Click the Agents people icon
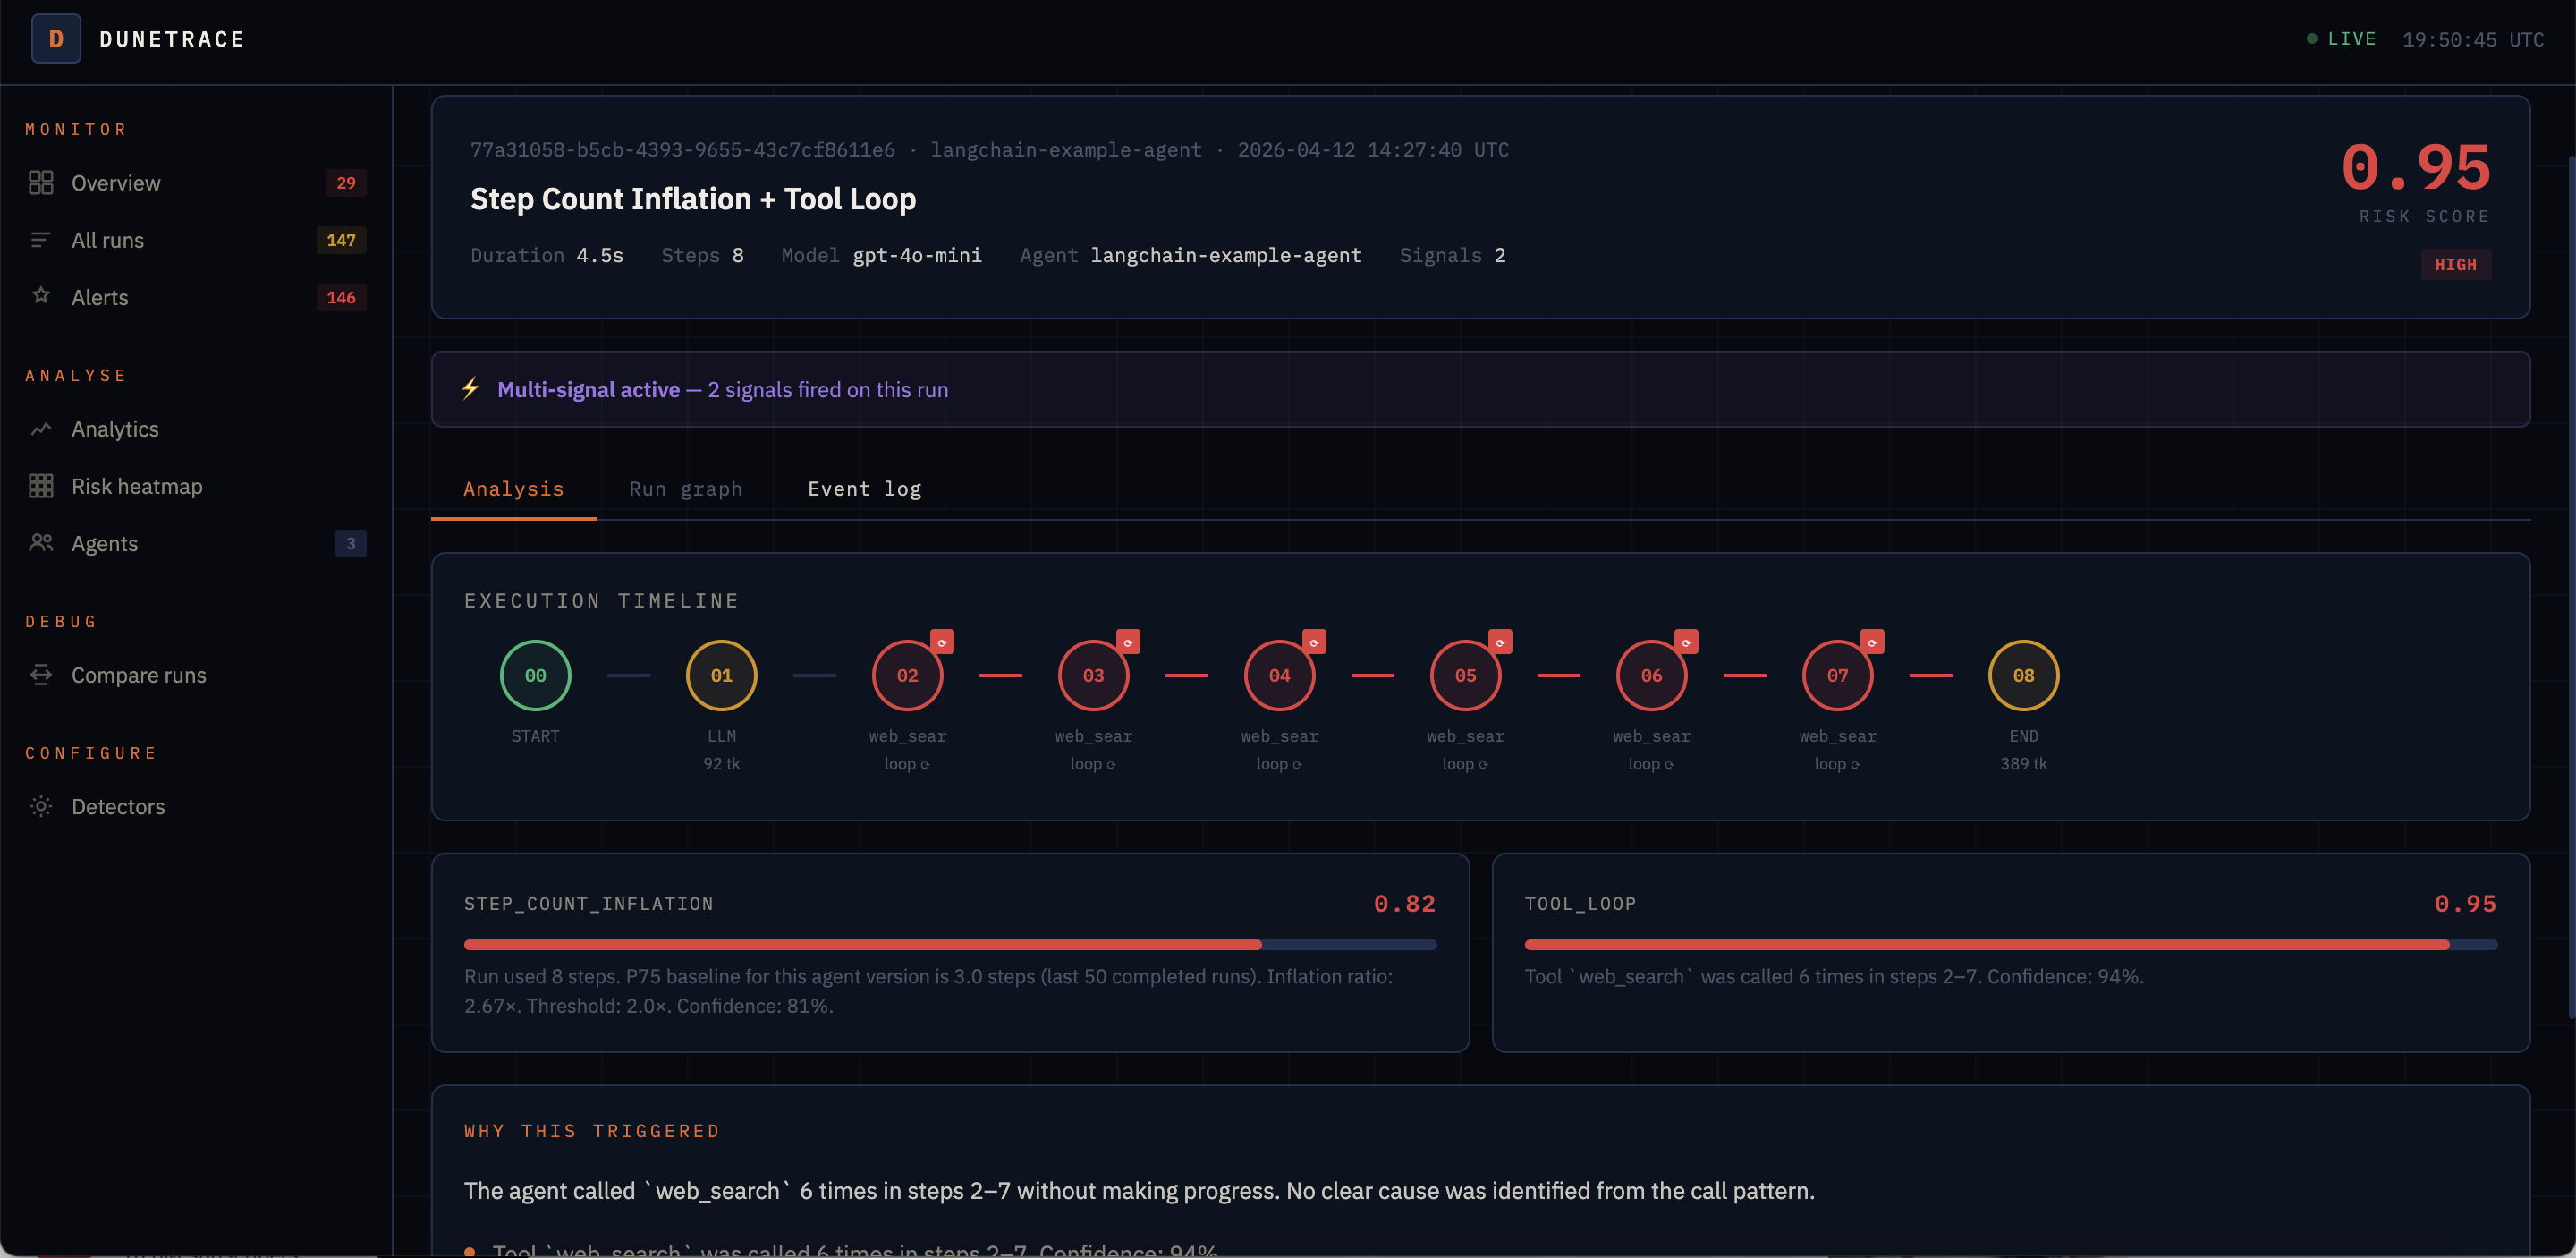 tap(41, 542)
